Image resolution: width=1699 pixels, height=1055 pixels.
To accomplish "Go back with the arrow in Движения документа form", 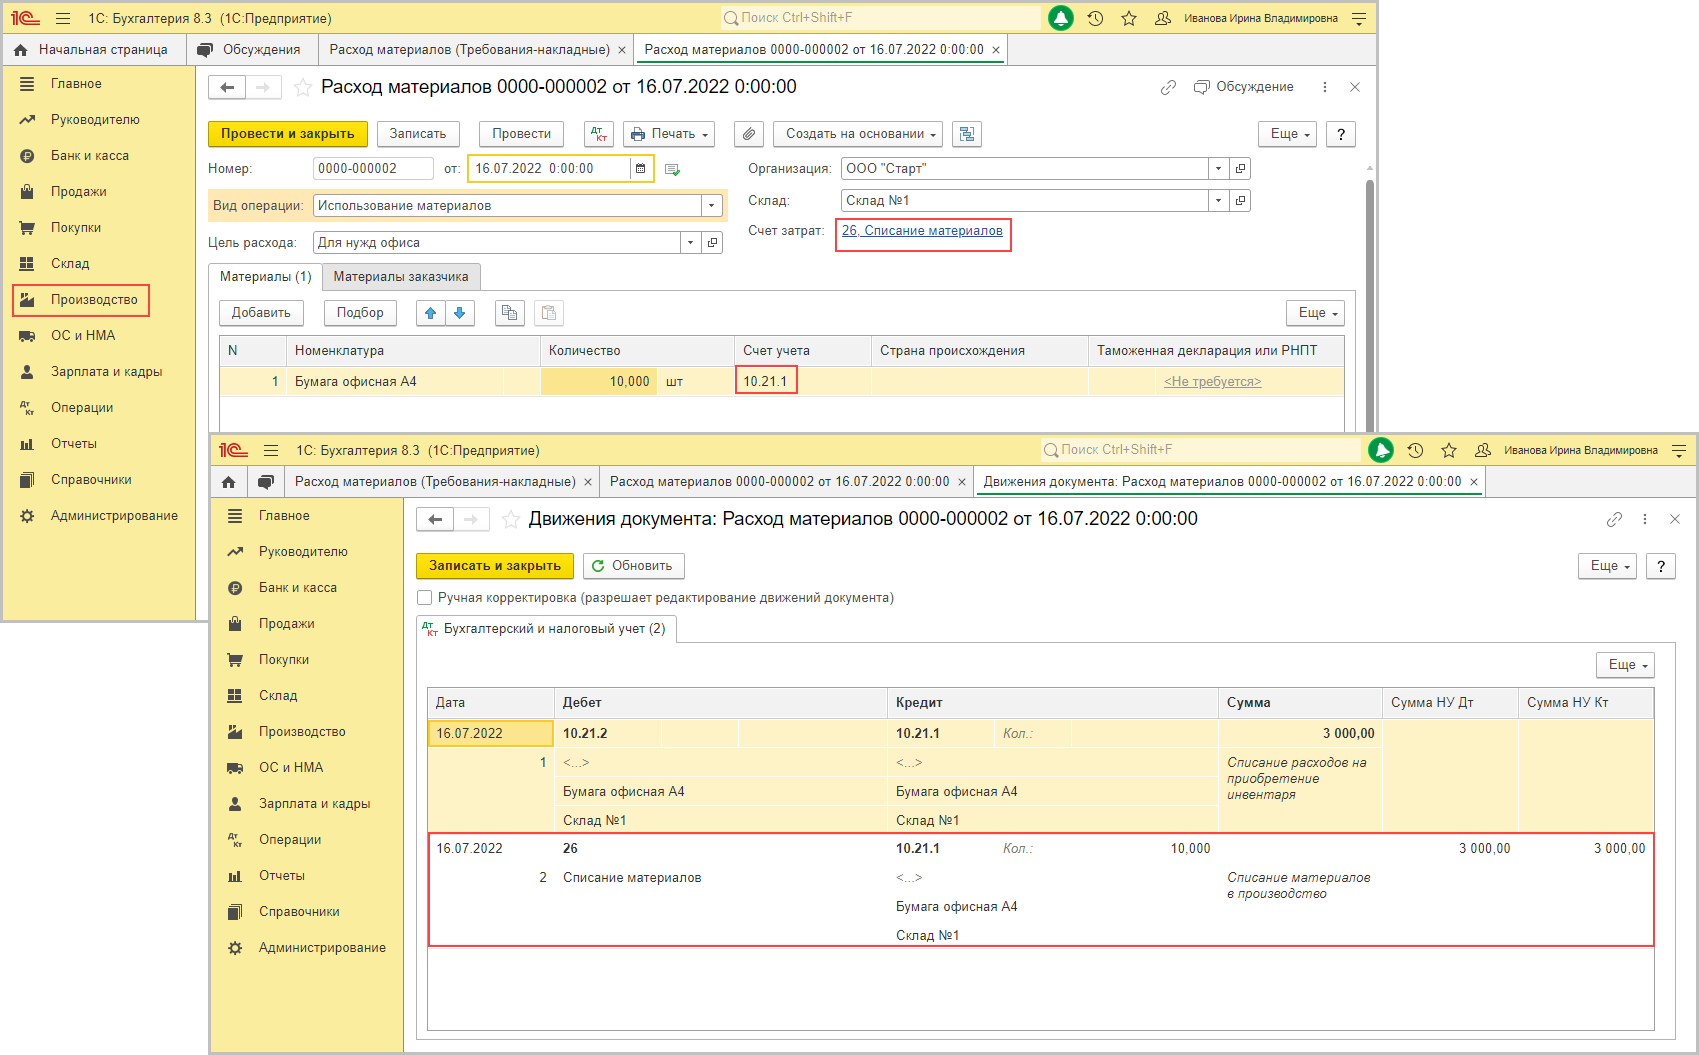I will 435,519.
